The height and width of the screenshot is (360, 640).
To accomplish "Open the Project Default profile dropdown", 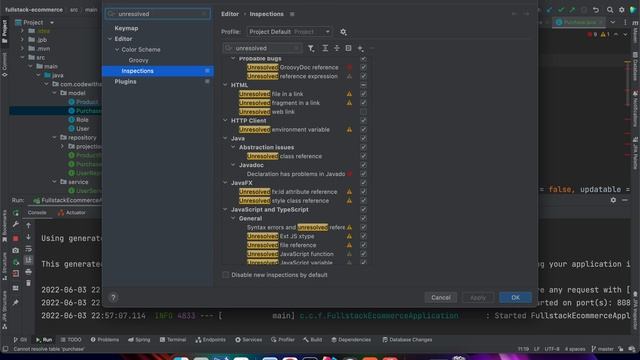I will pyautogui.click(x=289, y=32).
